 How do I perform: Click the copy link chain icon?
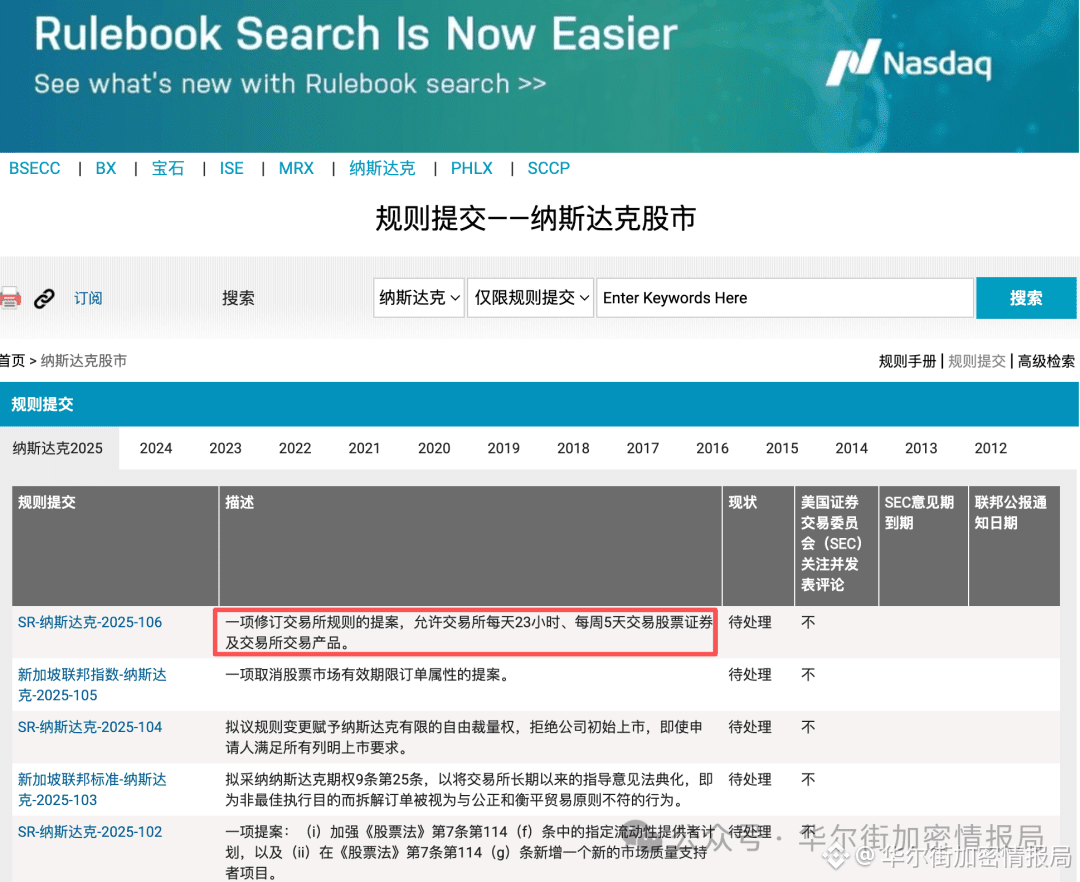(45, 298)
